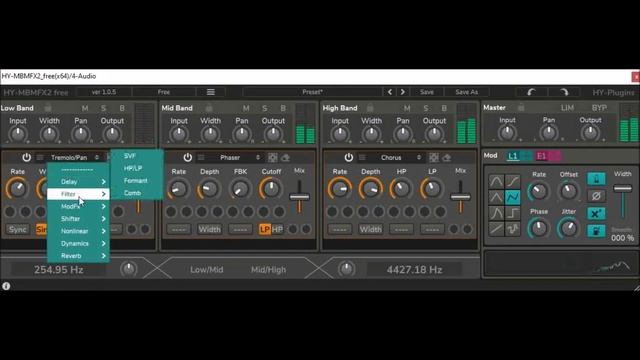This screenshot has width=640, height=360.
Task: Toggle the Phaser effect power button
Action: [x=187, y=157]
